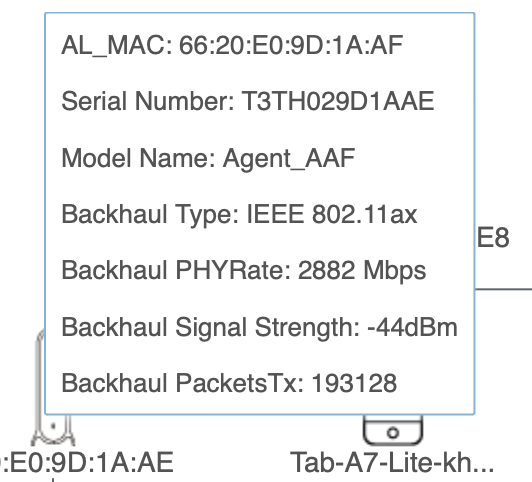This screenshot has height=482, width=532.
Task: Click the partially hidden E8 node label
Action: tap(493, 237)
